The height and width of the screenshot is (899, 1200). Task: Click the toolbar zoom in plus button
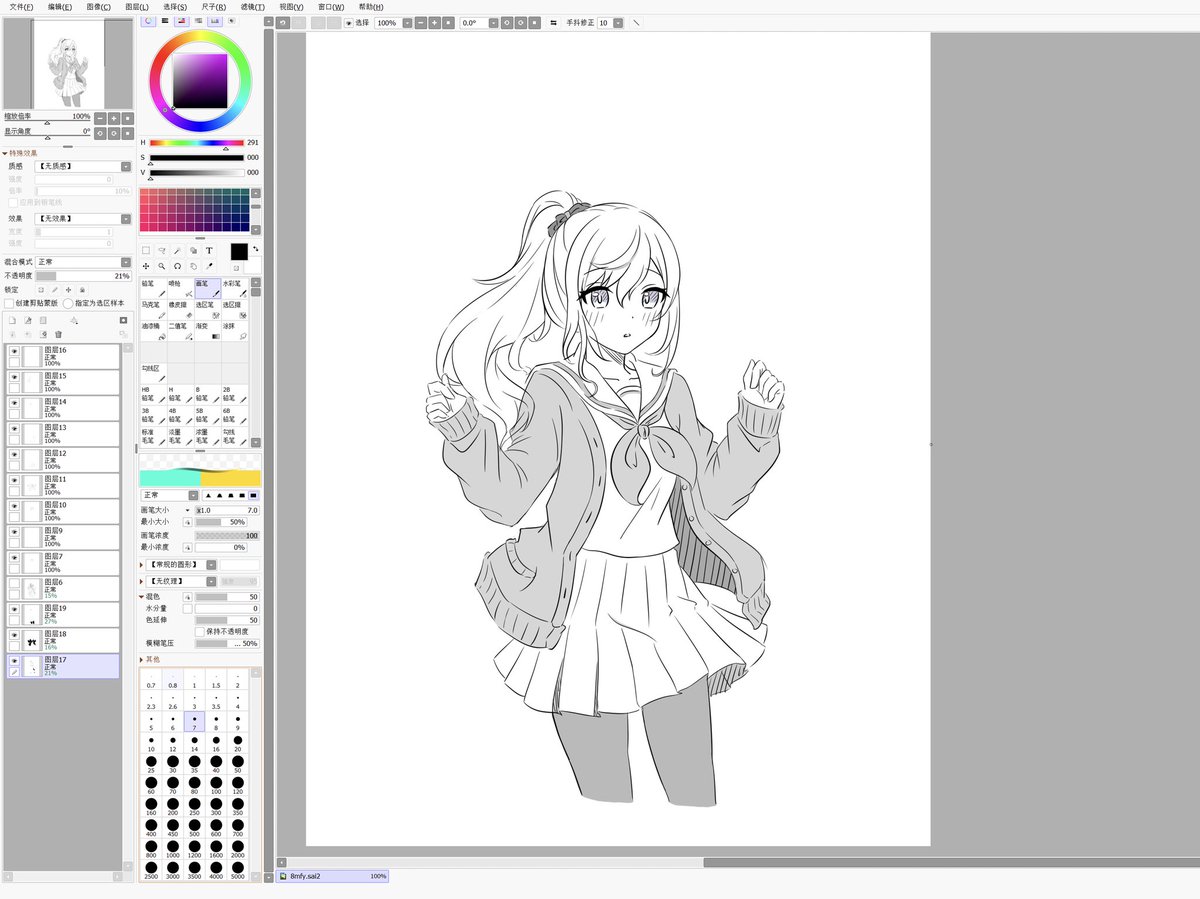(x=435, y=22)
